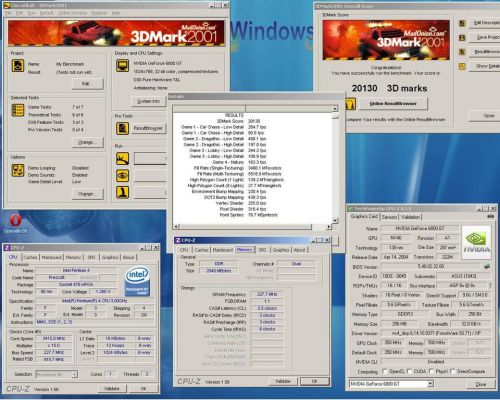Click the Details list scroll-up arrow
500x400 pixels.
335,109
